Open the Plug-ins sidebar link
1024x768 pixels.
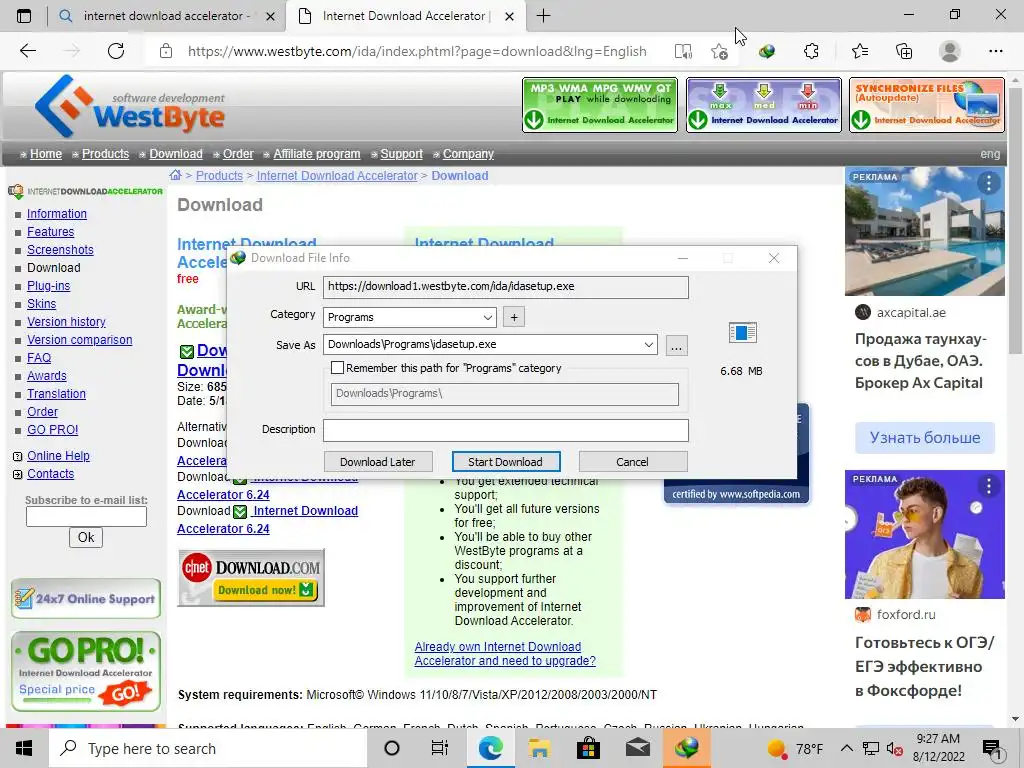48,286
